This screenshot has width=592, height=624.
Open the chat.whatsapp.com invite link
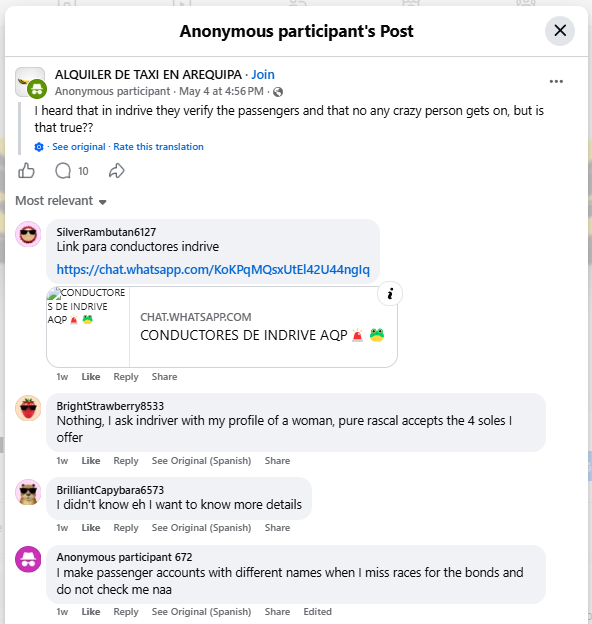click(x=213, y=269)
